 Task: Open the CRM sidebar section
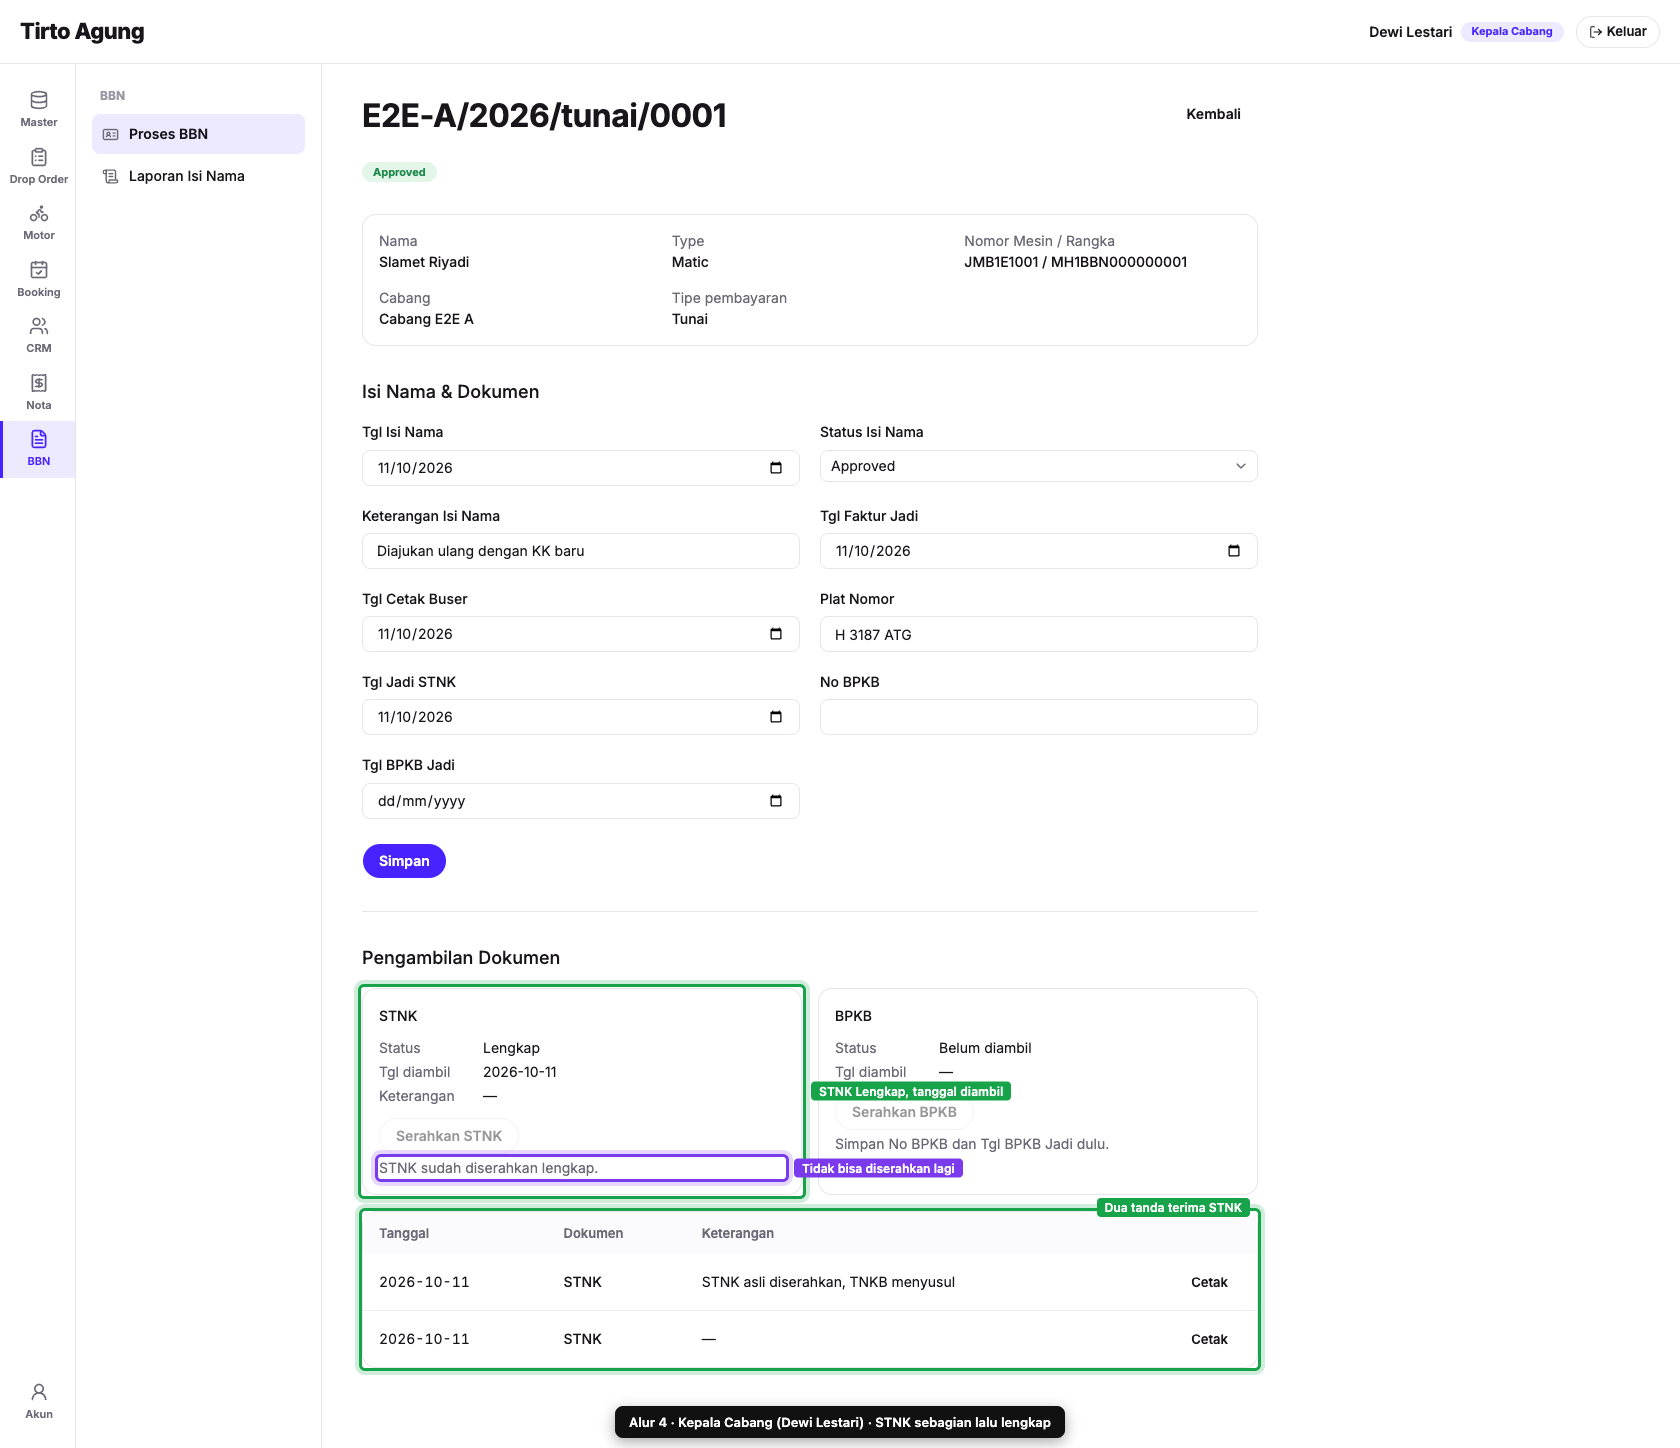tap(38, 335)
